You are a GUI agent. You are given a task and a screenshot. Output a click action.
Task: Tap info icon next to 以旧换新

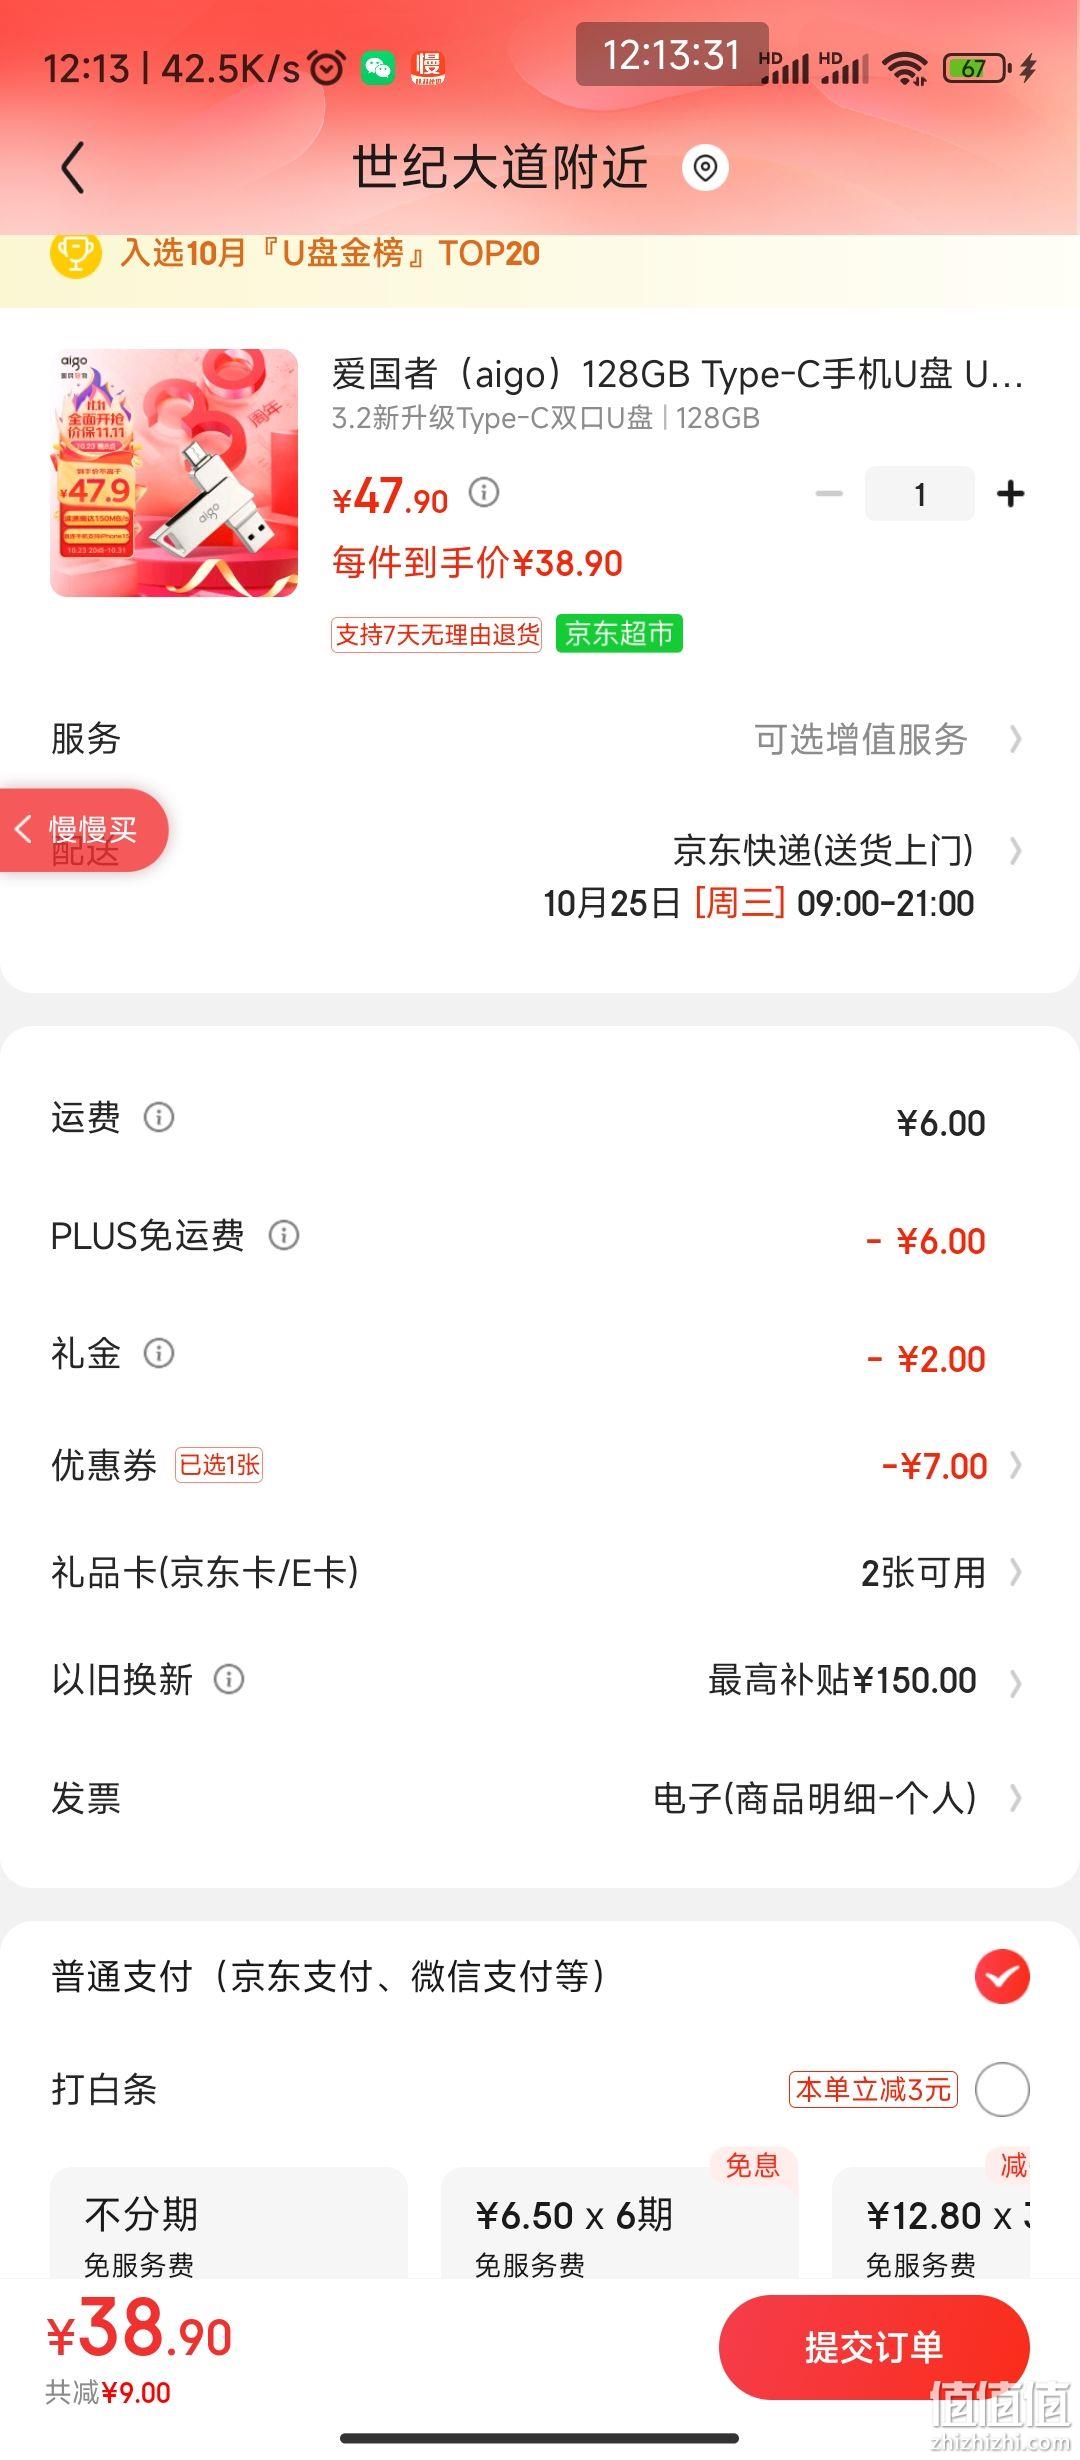click(229, 1679)
